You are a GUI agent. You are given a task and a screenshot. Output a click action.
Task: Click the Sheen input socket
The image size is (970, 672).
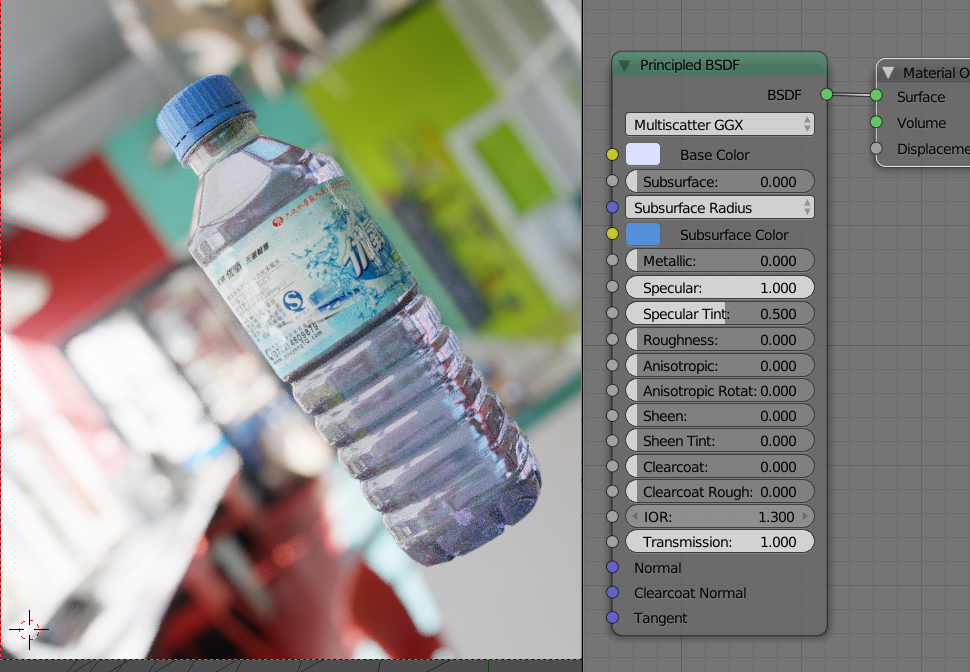tap(612, 416)
